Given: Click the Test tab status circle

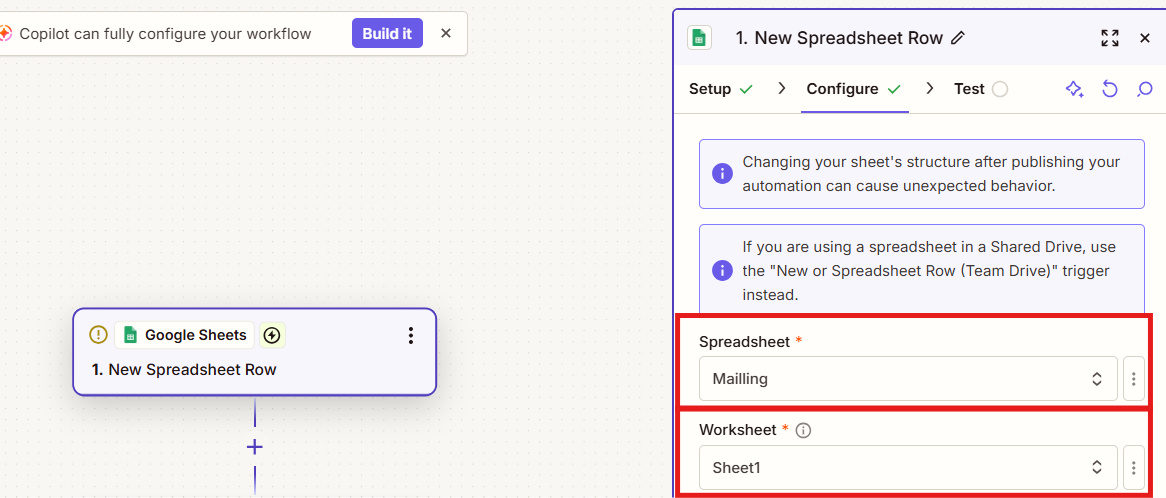Looking at the screenshot, I should point(1000,89).
